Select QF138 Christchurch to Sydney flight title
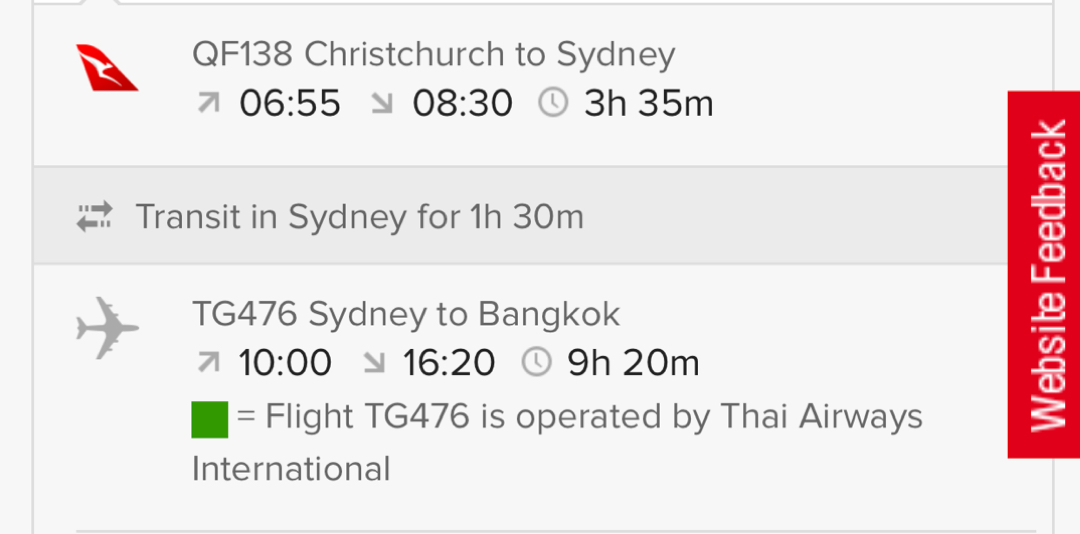This screenshot has width=1080, height=534. tap(433, 54)
